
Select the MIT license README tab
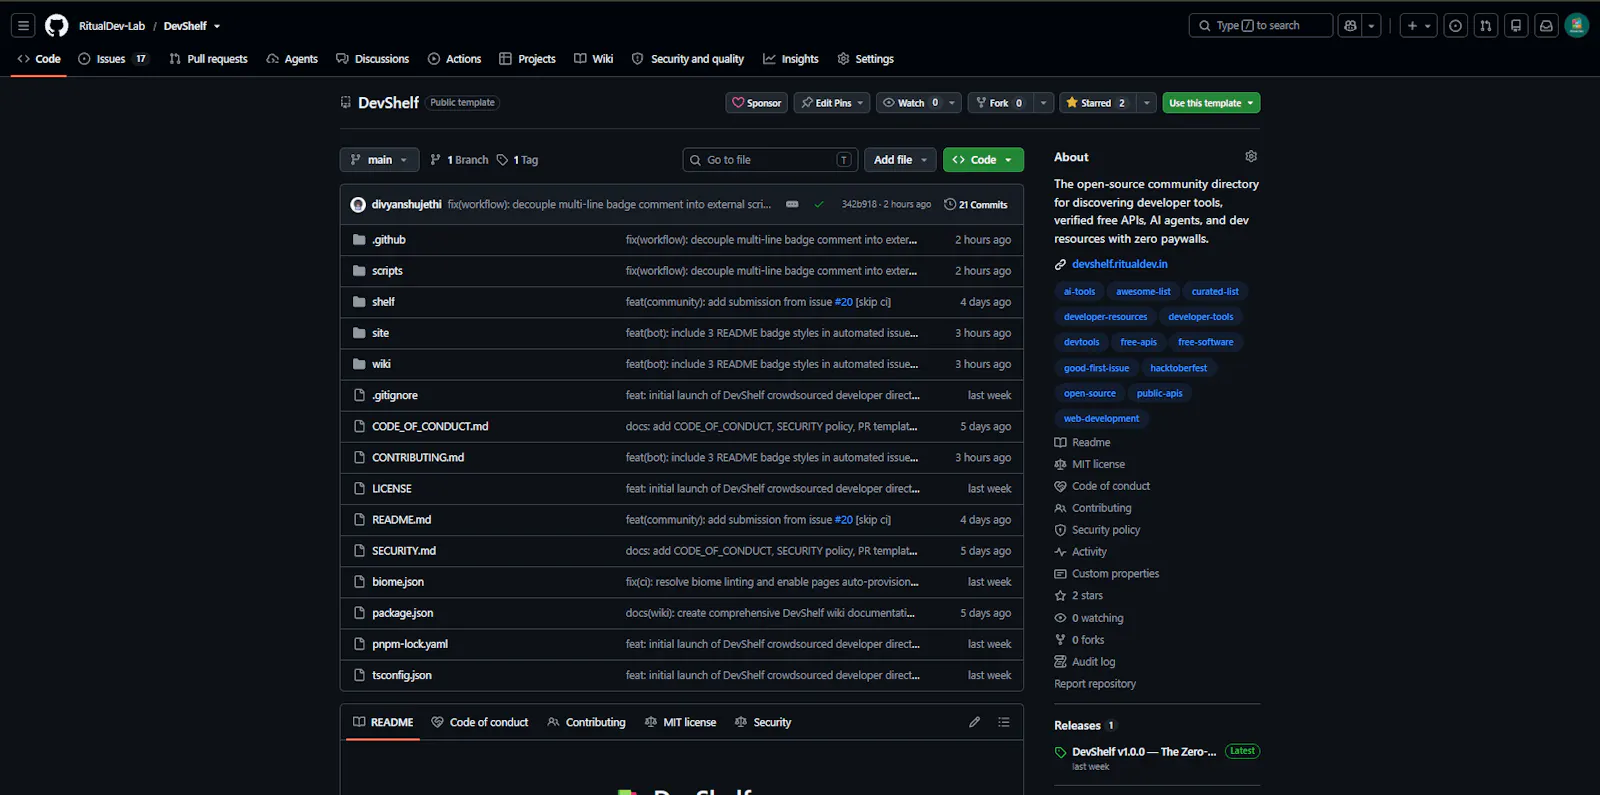680,722
